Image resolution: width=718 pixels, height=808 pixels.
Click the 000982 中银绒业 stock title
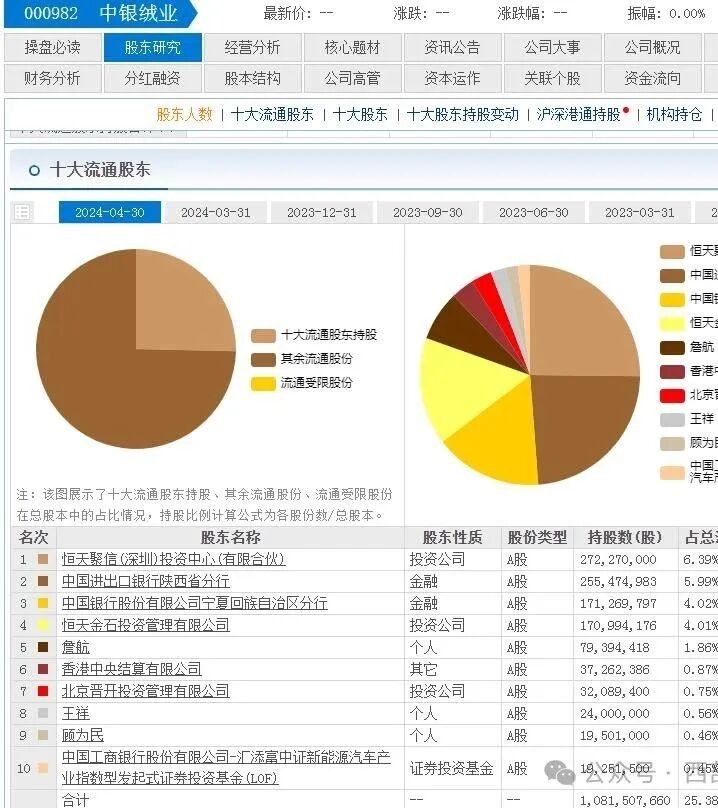point(101,13)
